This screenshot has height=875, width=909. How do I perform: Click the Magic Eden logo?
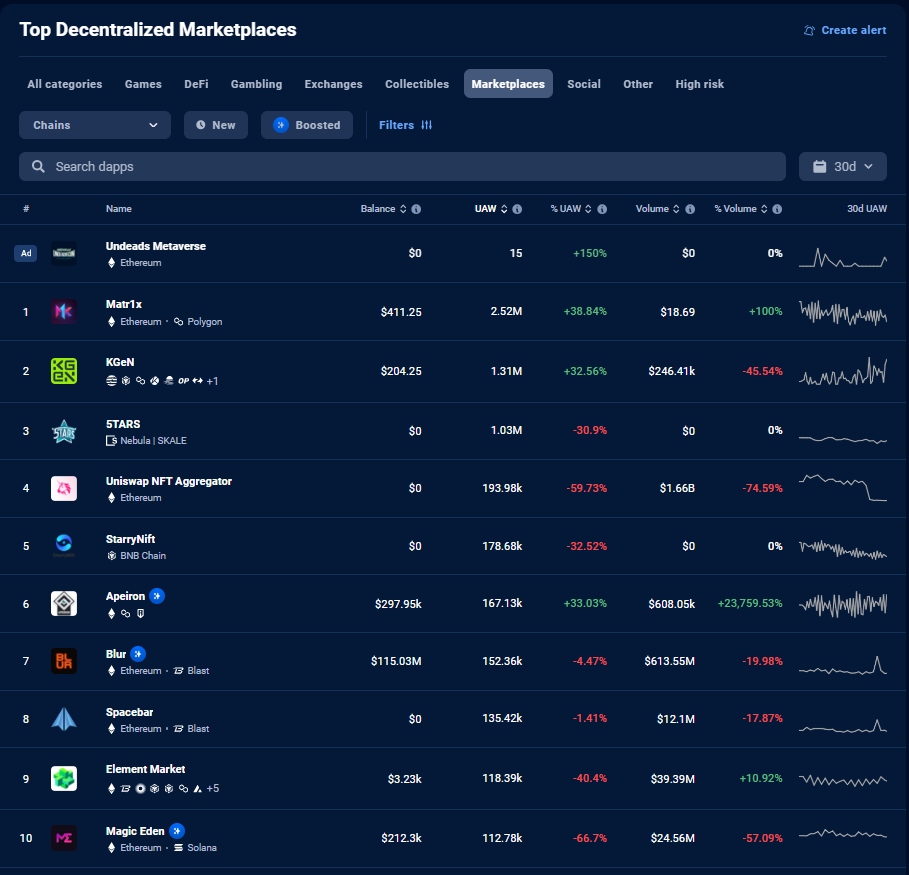(x=64, y=838)
